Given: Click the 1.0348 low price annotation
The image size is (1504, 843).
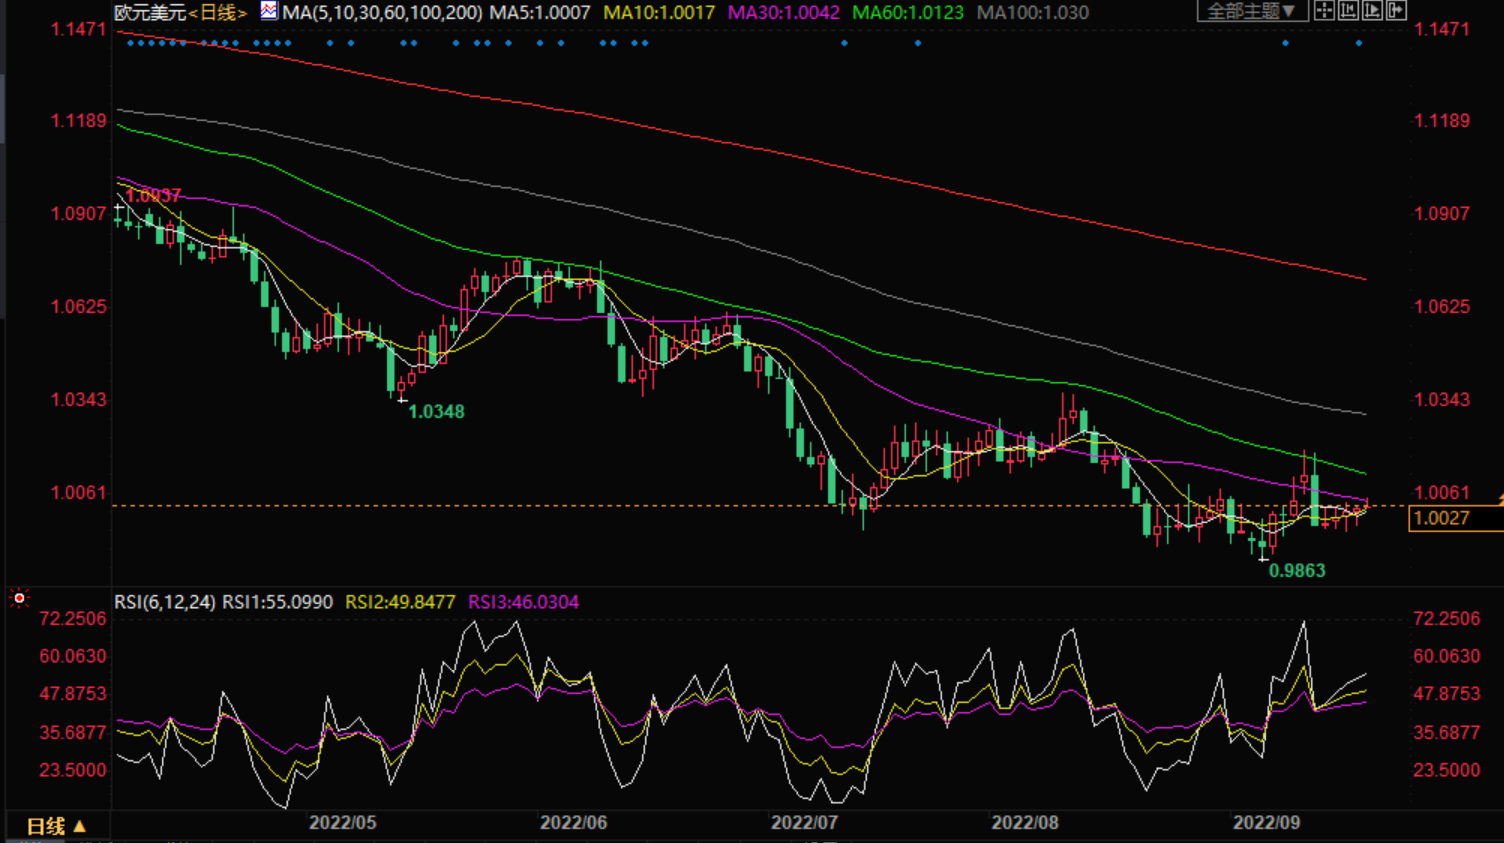Looking at the screenshot, I should click(436, 411).
